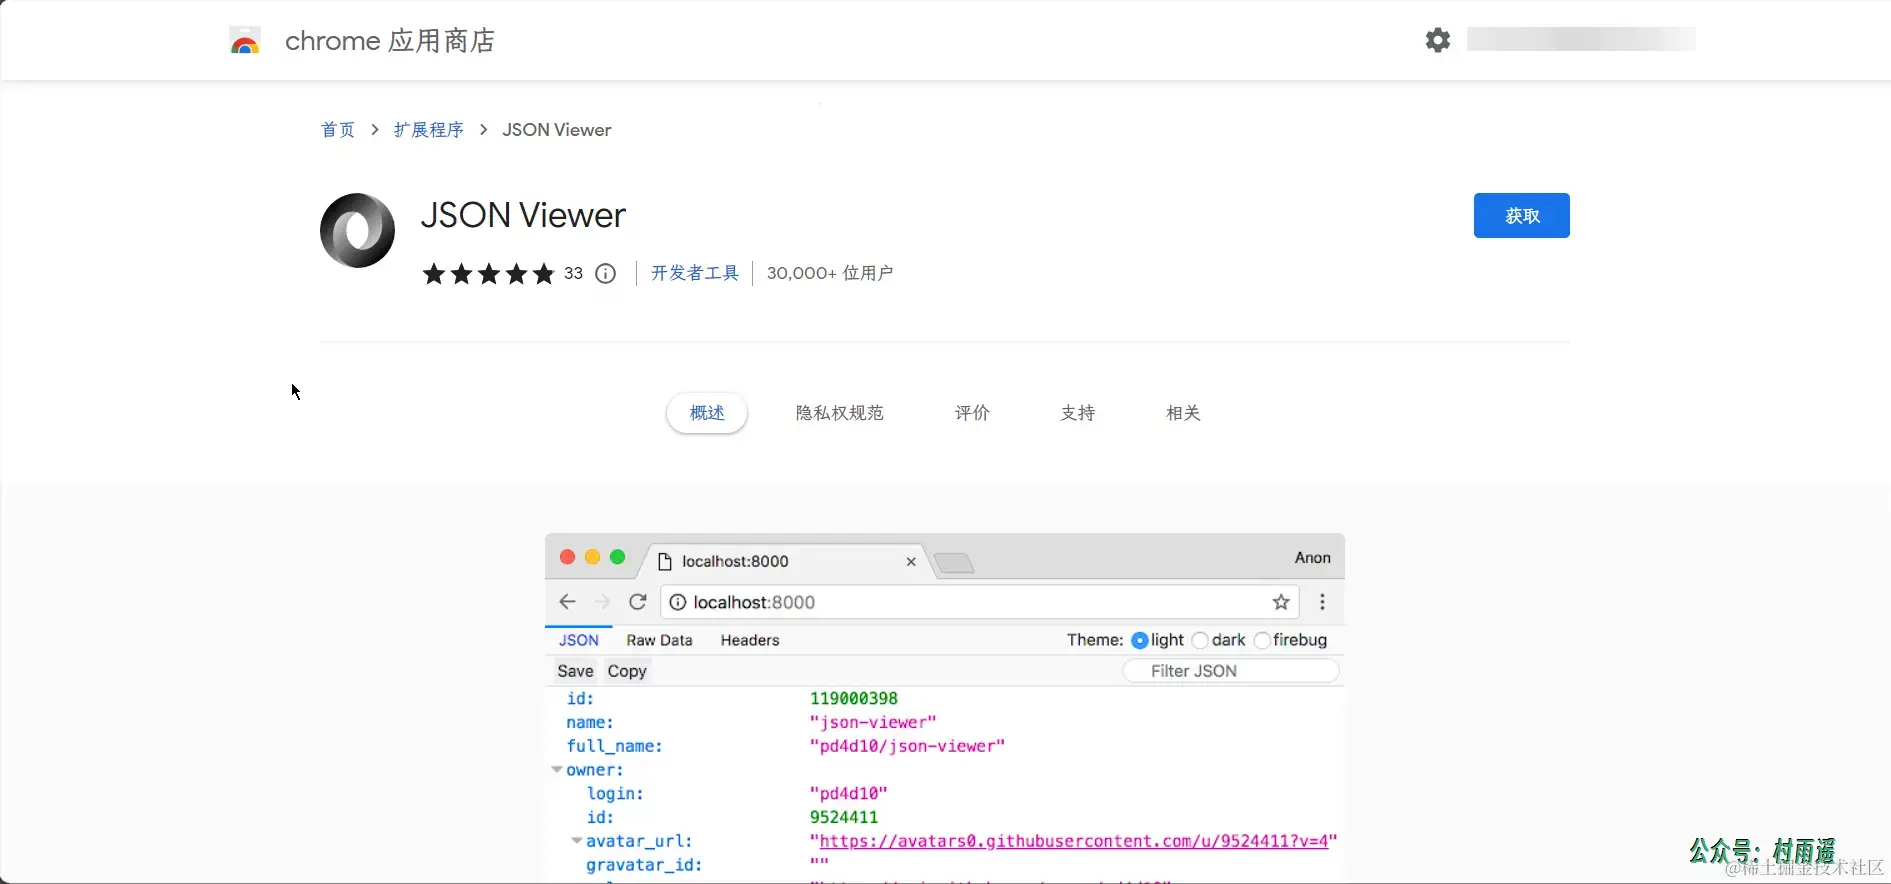Screen dimensions: 1891x884
Task: Select the light theme radio button
Action: pyautogui.click(x=1139, y=641)
